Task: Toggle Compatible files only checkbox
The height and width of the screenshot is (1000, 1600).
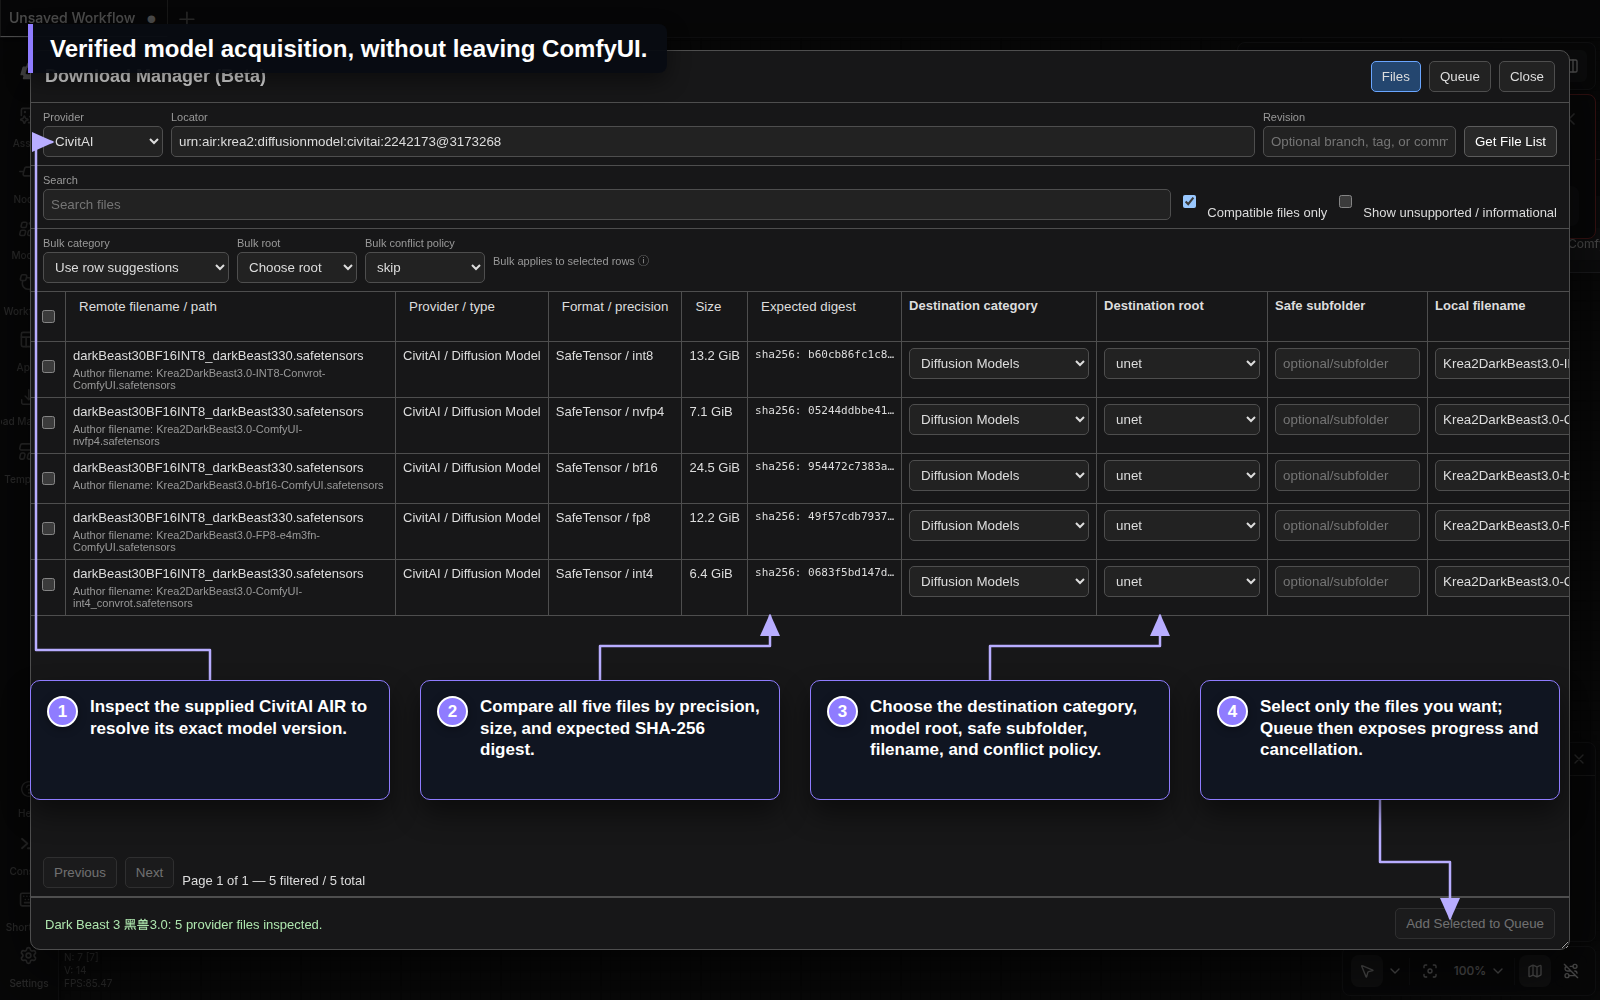Action: point(1189,201)
